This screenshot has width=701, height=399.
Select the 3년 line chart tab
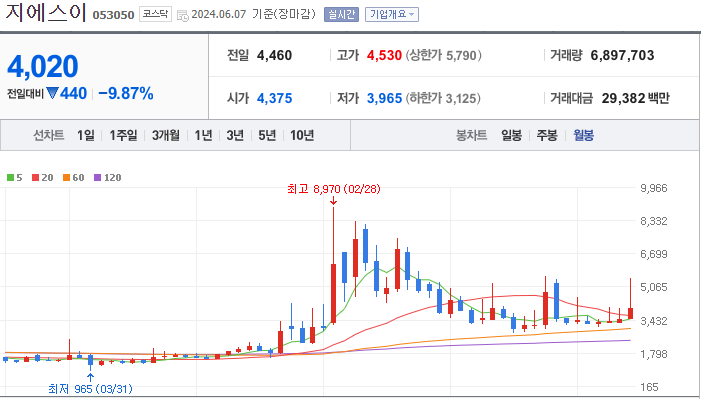235,135
